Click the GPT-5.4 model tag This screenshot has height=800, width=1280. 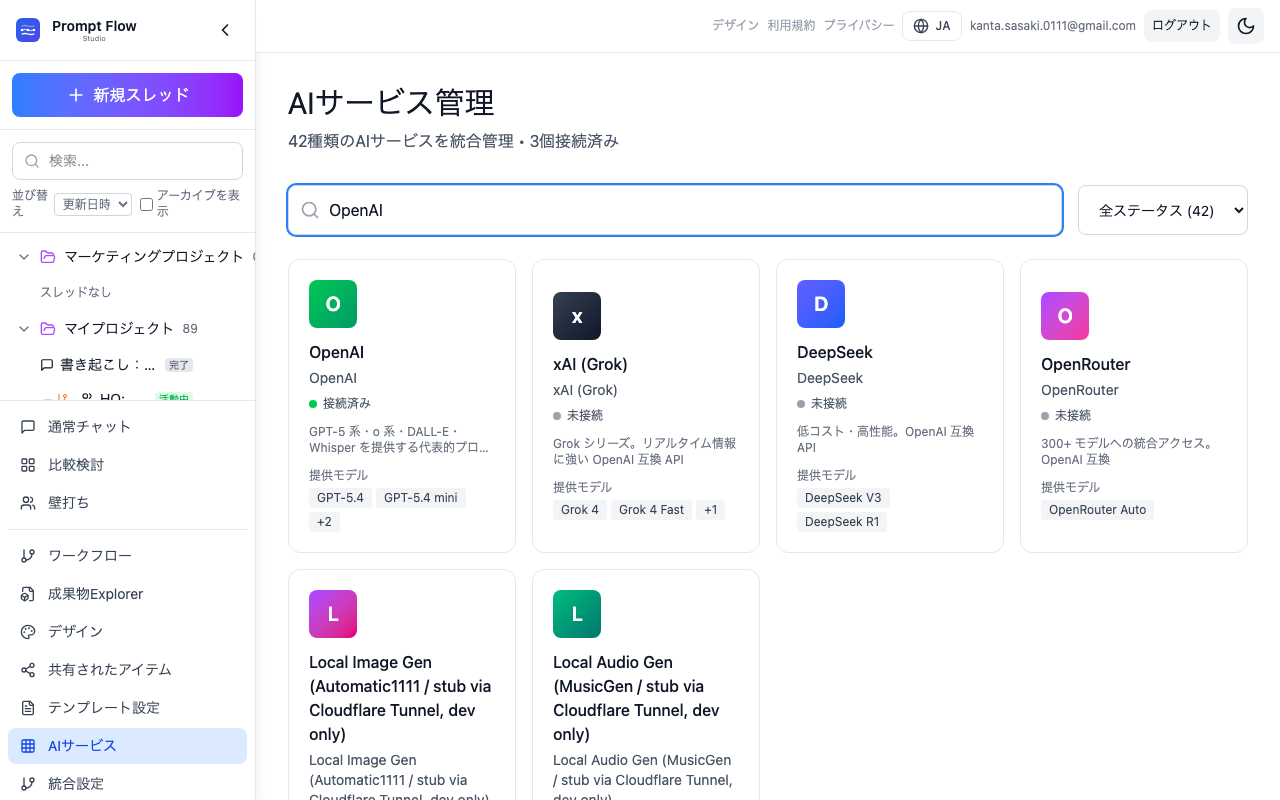[x=340, y=497]
